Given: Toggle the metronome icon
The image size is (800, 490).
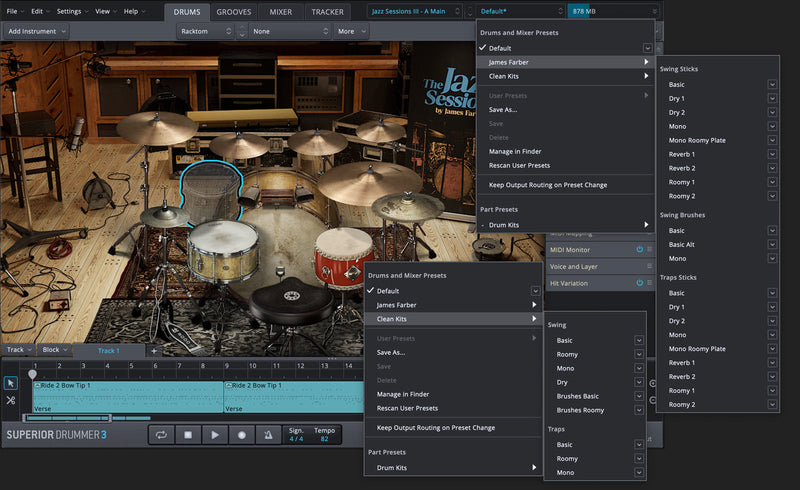Looking at the screenshot, I should tap(268, 435).
